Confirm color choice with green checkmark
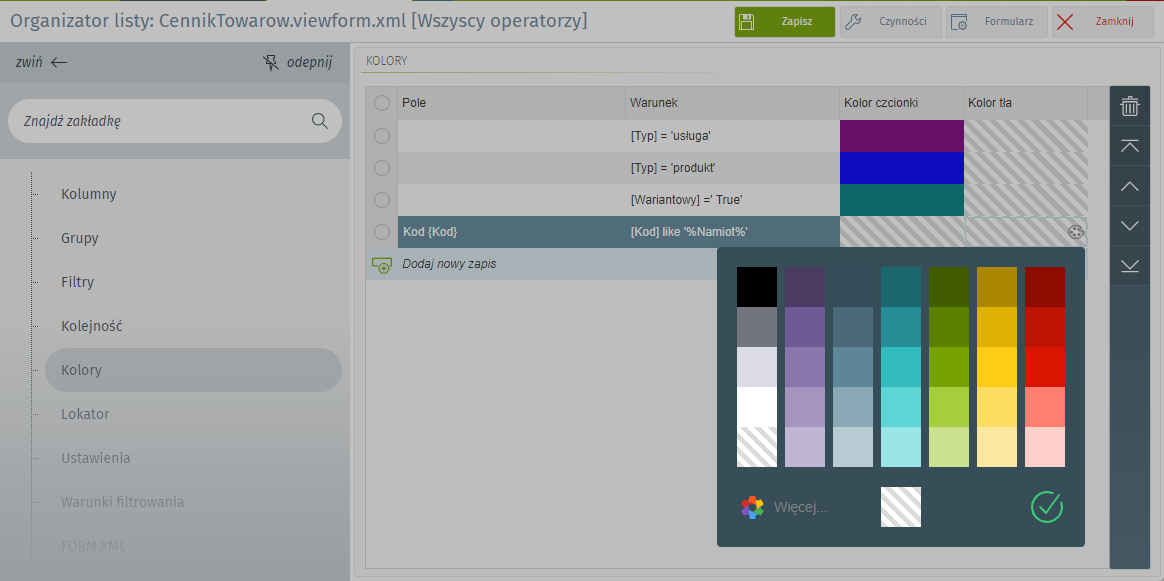Viewport: 1164px width, 581px height. point(1046,507)
